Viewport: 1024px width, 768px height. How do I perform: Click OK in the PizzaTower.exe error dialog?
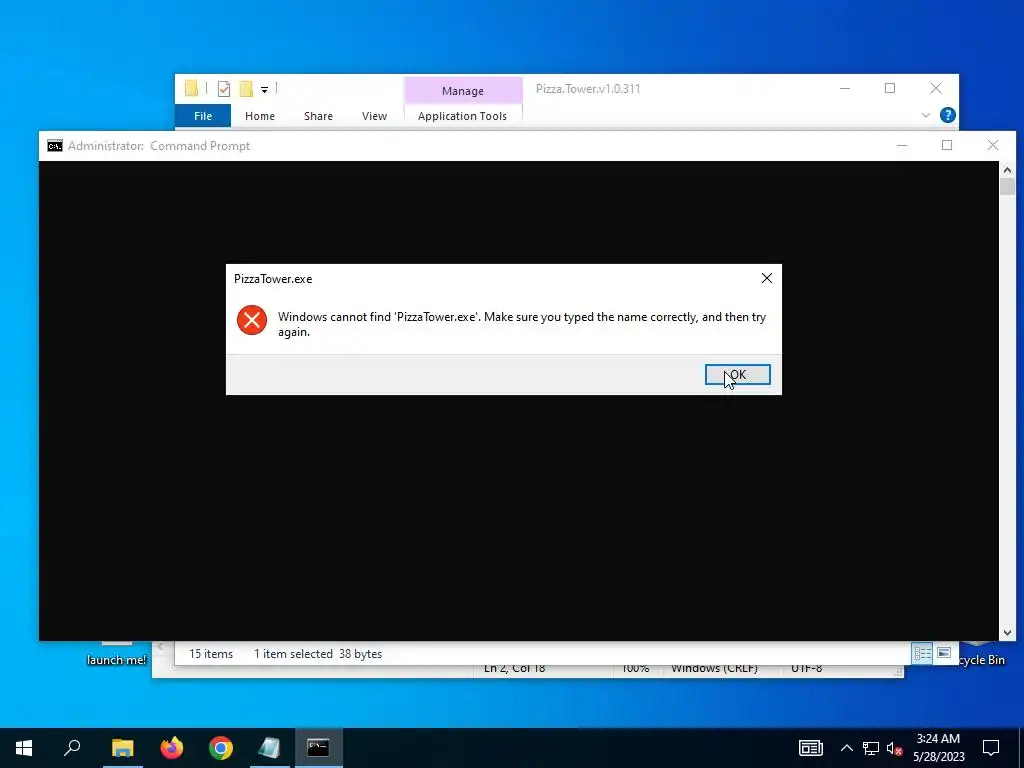pyautogui.click(x=737, y=374)
